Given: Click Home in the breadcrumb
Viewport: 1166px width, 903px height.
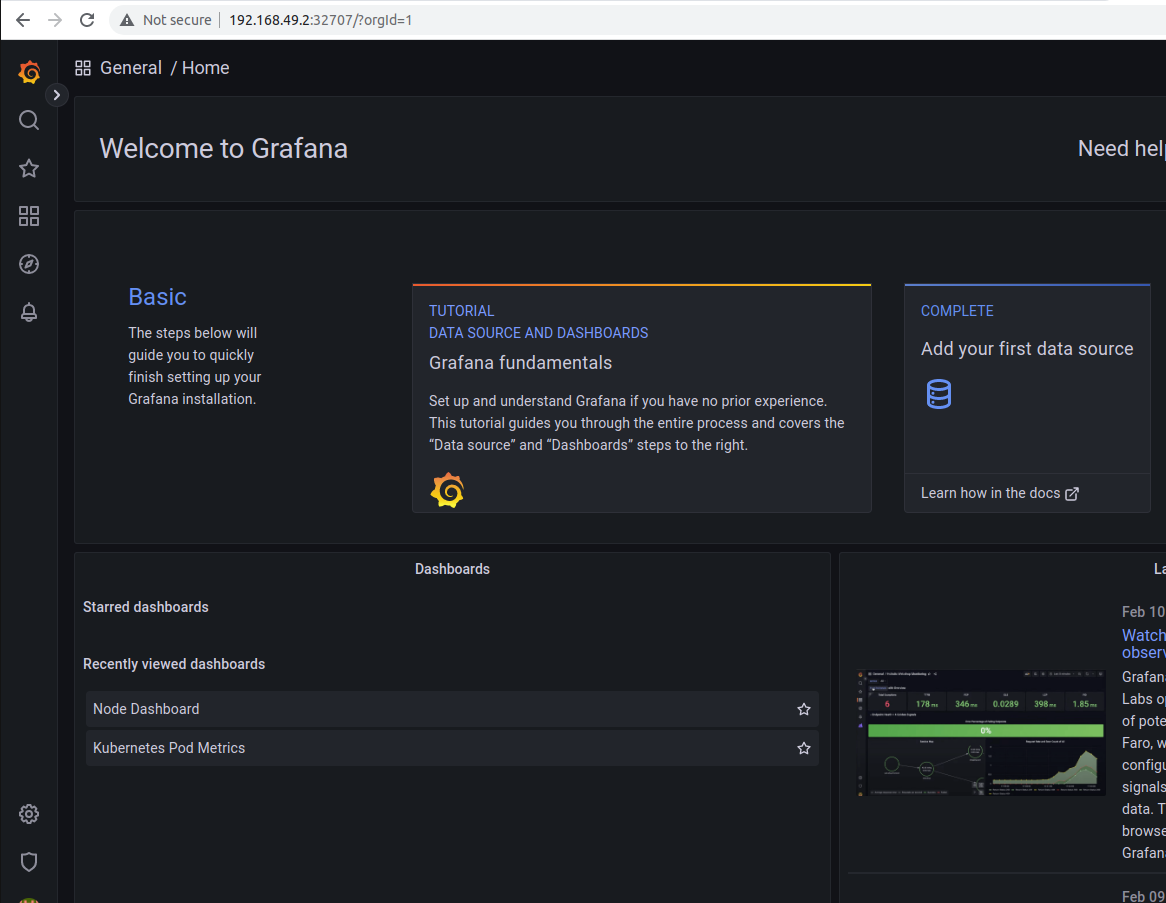Looking at the screenshot, I should (206, 68).
